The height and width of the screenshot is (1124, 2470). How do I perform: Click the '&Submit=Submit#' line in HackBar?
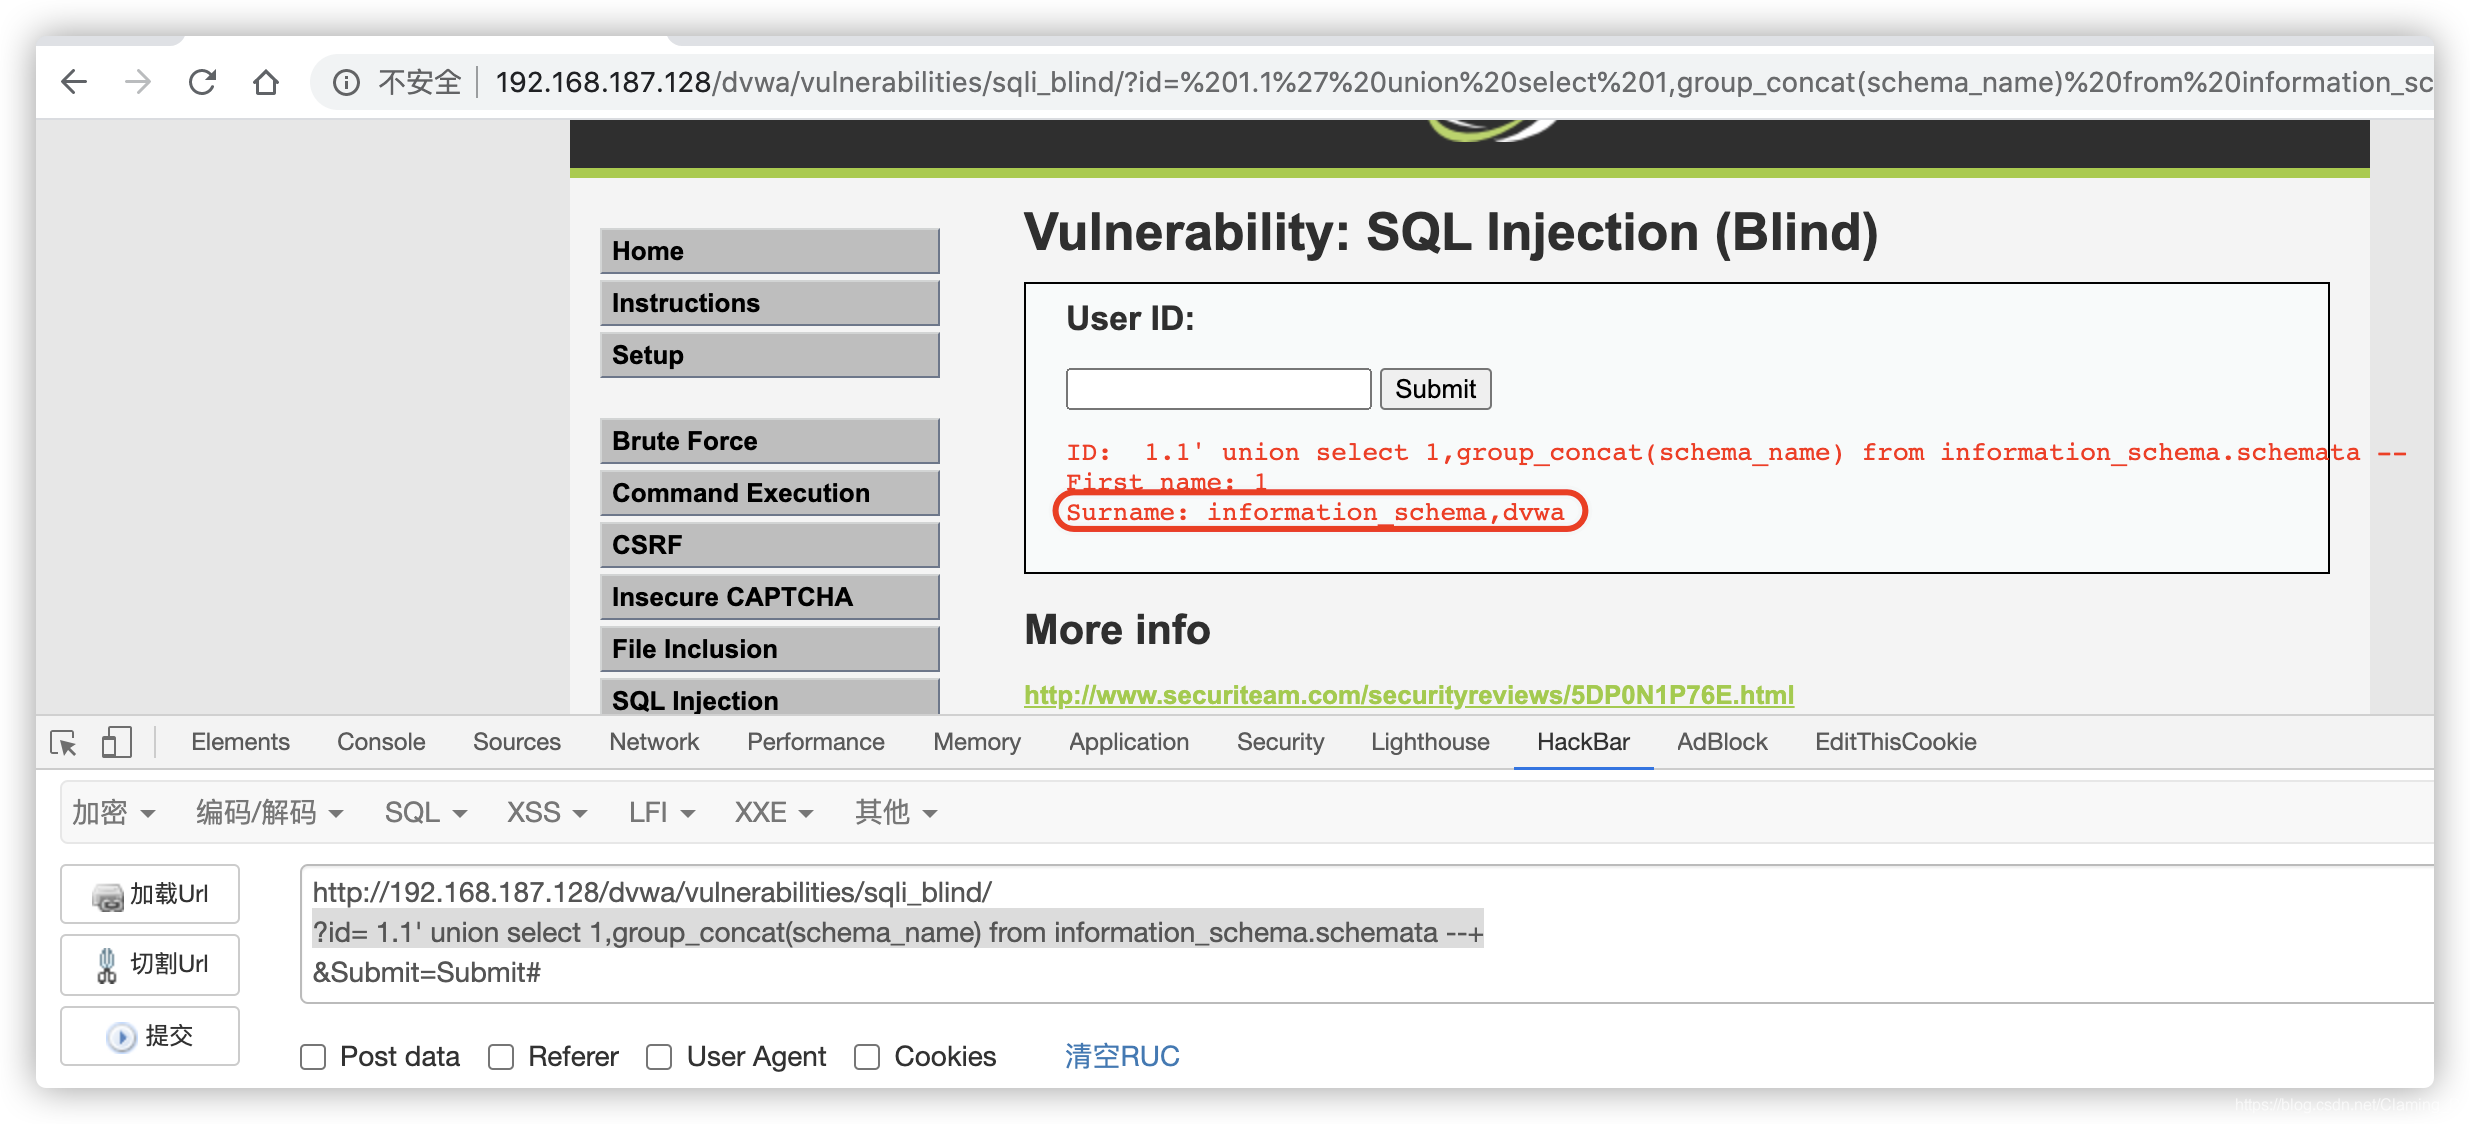[427, 973]
